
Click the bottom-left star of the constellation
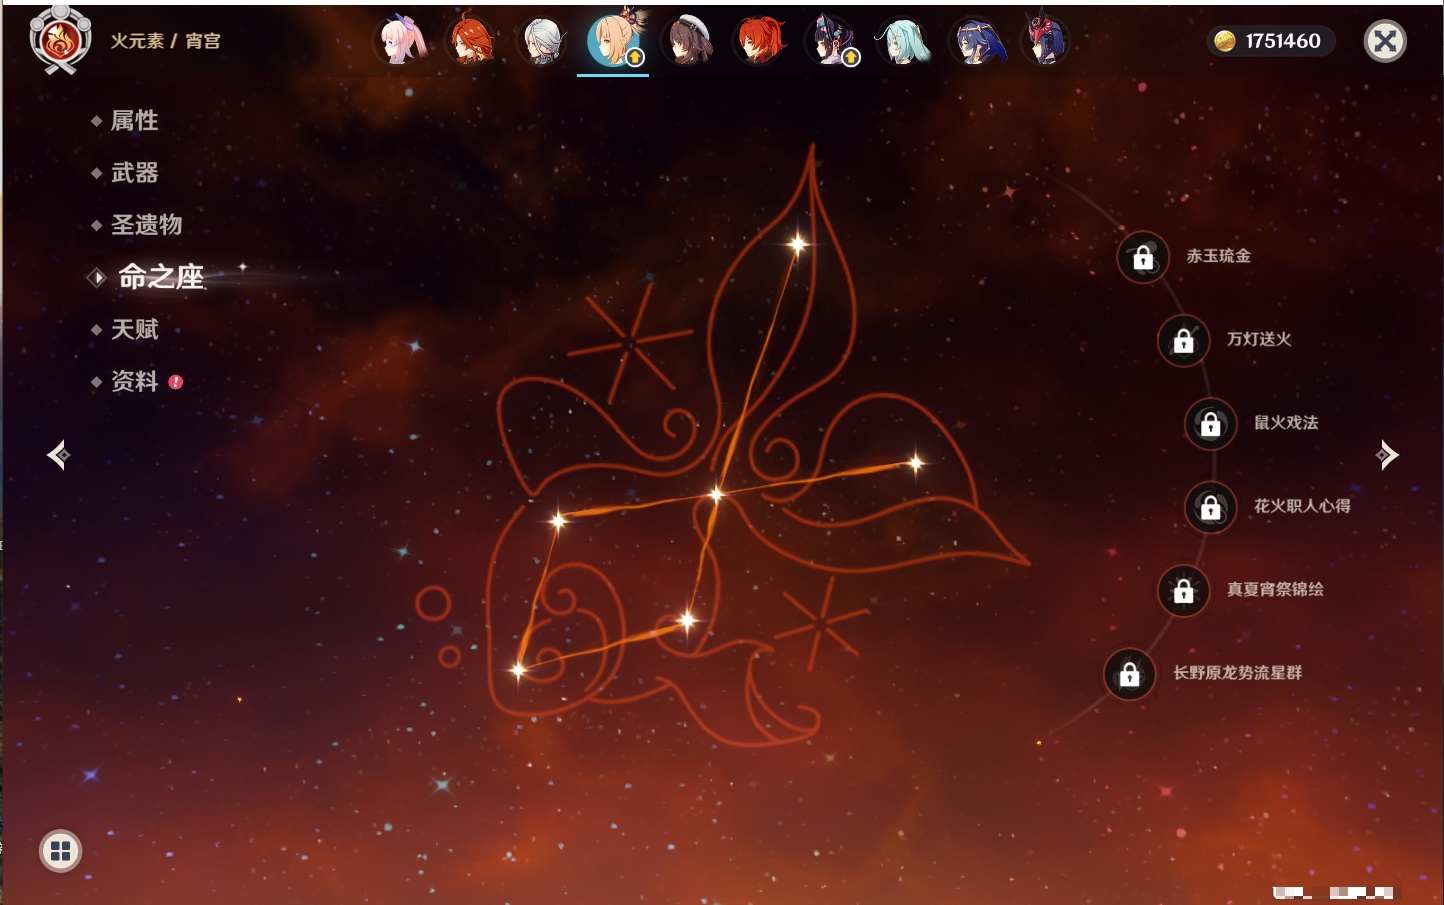coord(518,669)
